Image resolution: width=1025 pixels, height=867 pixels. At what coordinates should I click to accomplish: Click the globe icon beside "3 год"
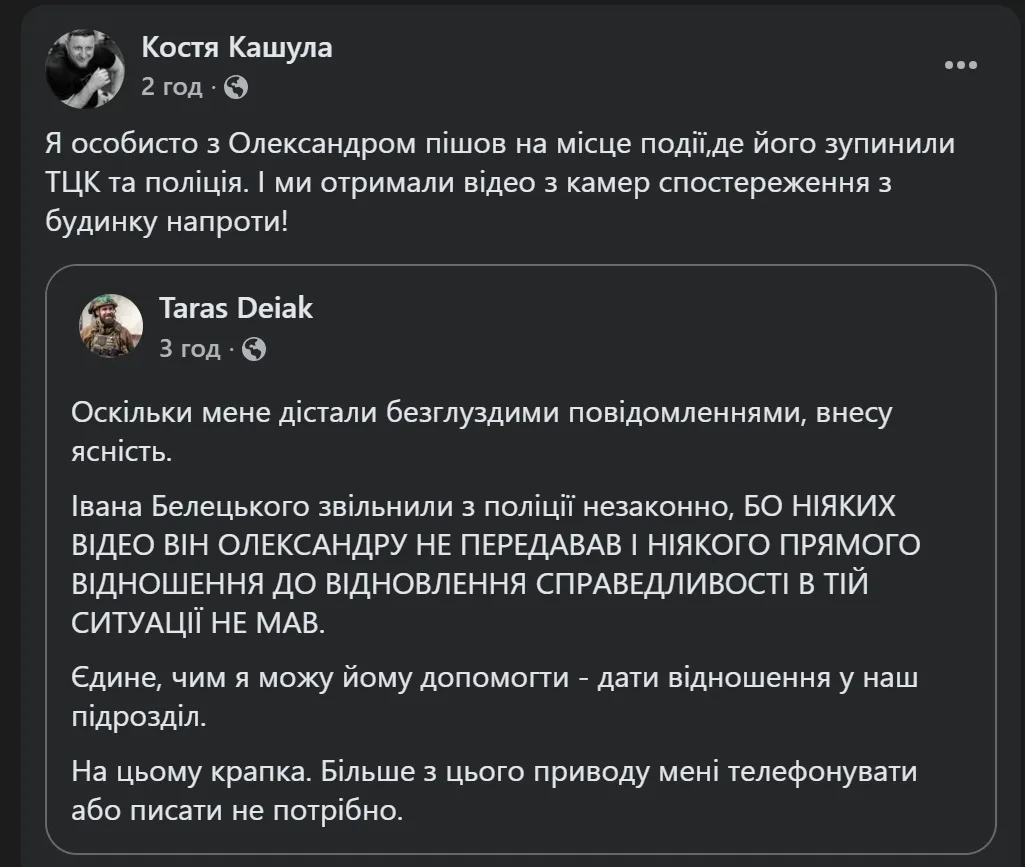click(255, 349)
